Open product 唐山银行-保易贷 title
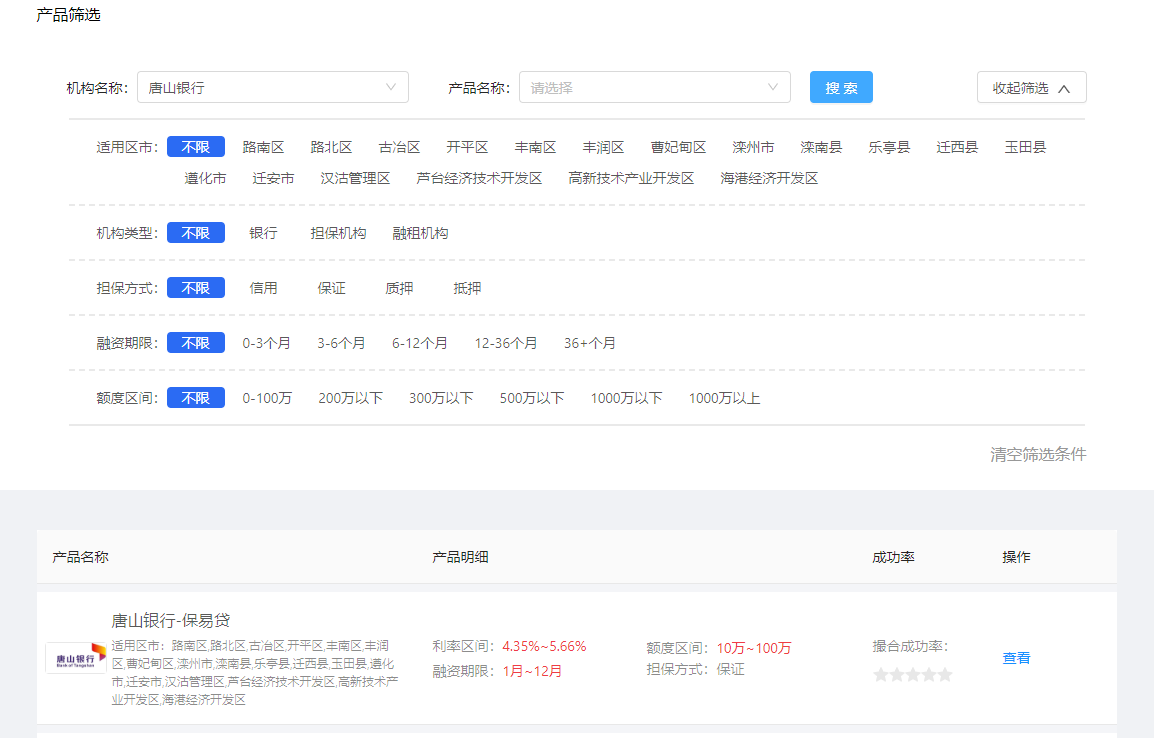The image size is (1154, 738). pos(173,620)
